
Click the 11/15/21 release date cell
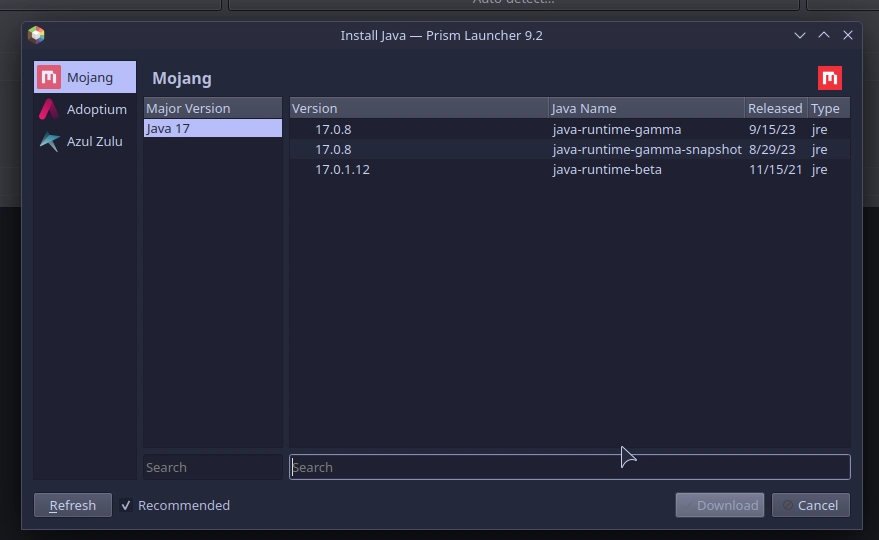click(775, 169)
